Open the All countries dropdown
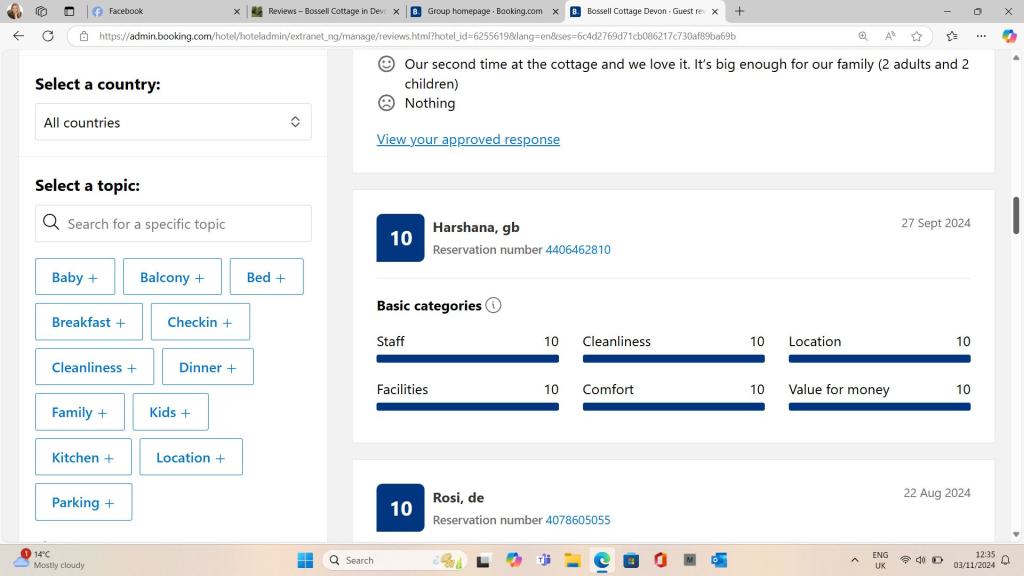This screenshot has height=576, width=1024. pyautogui.click(x=173, y=122)
